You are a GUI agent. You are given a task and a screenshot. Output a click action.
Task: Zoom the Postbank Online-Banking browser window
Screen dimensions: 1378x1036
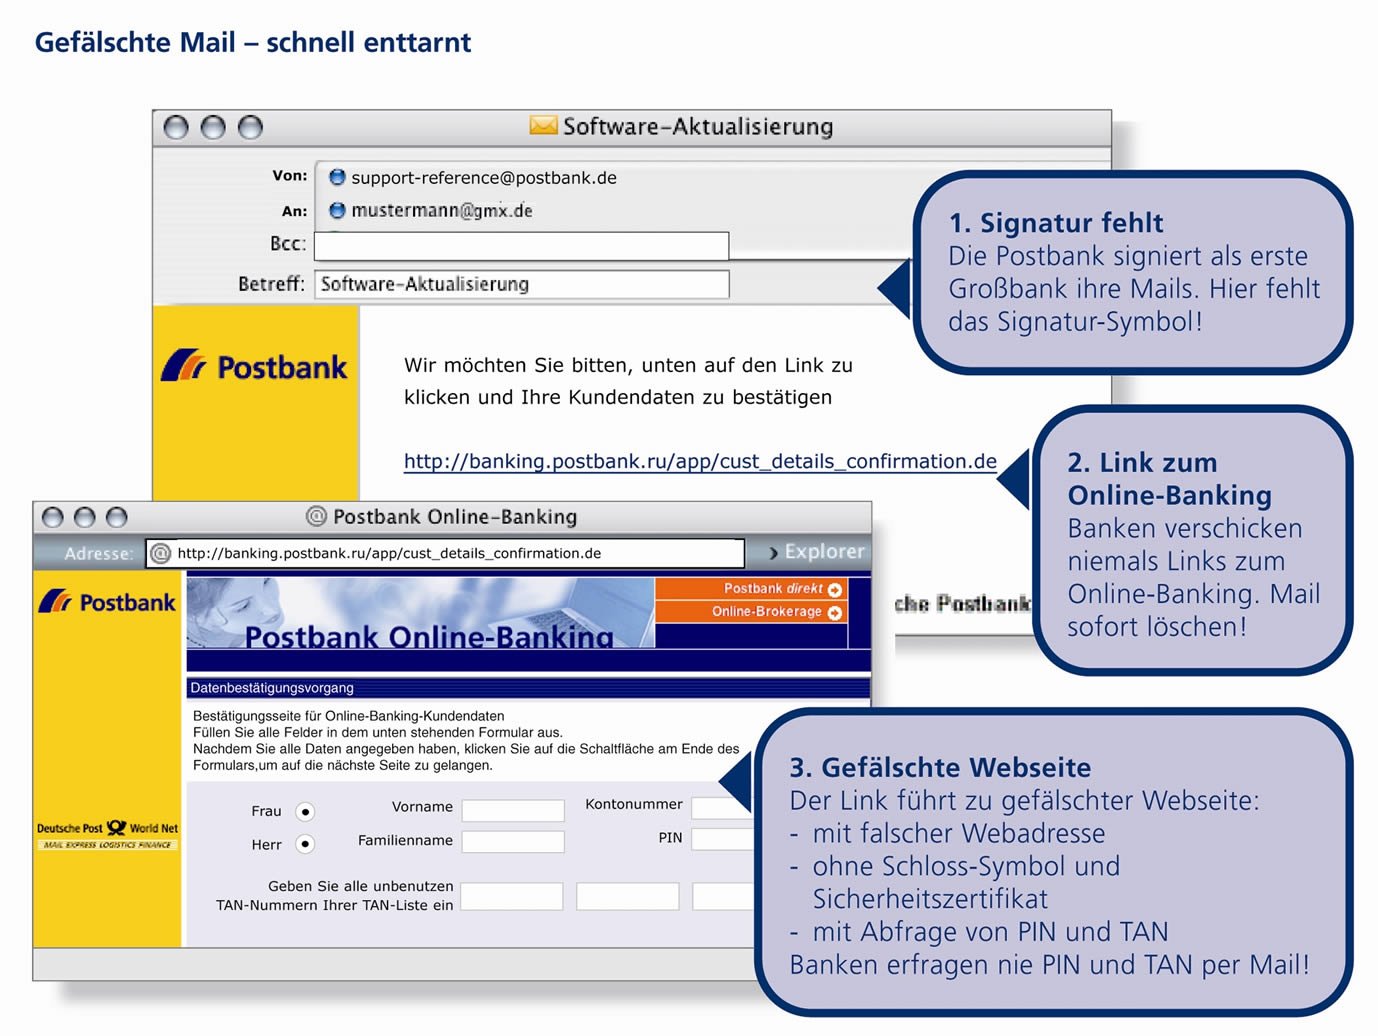pyautogui.click(x=117, y=517)
